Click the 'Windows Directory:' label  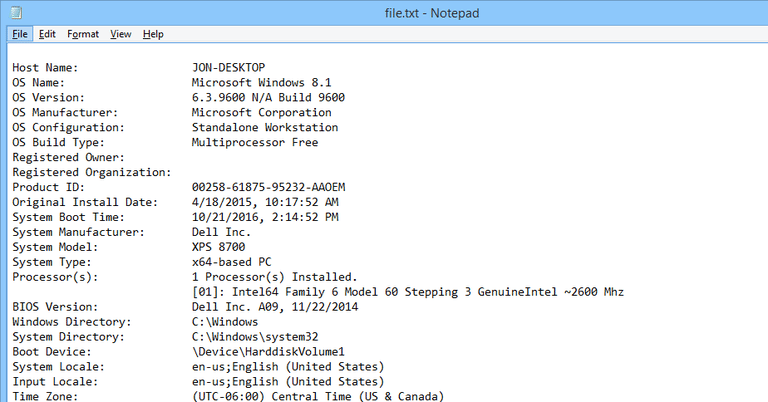[x=72, y=322]
